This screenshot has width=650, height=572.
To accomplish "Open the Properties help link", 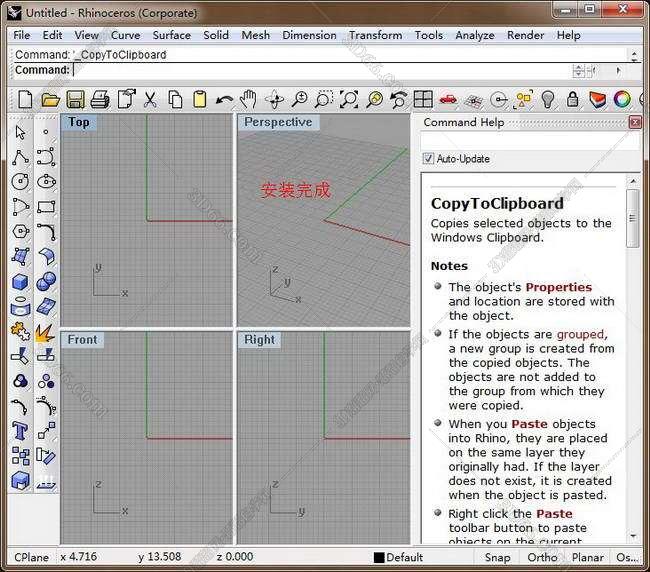I will click(x=558, y=287).
